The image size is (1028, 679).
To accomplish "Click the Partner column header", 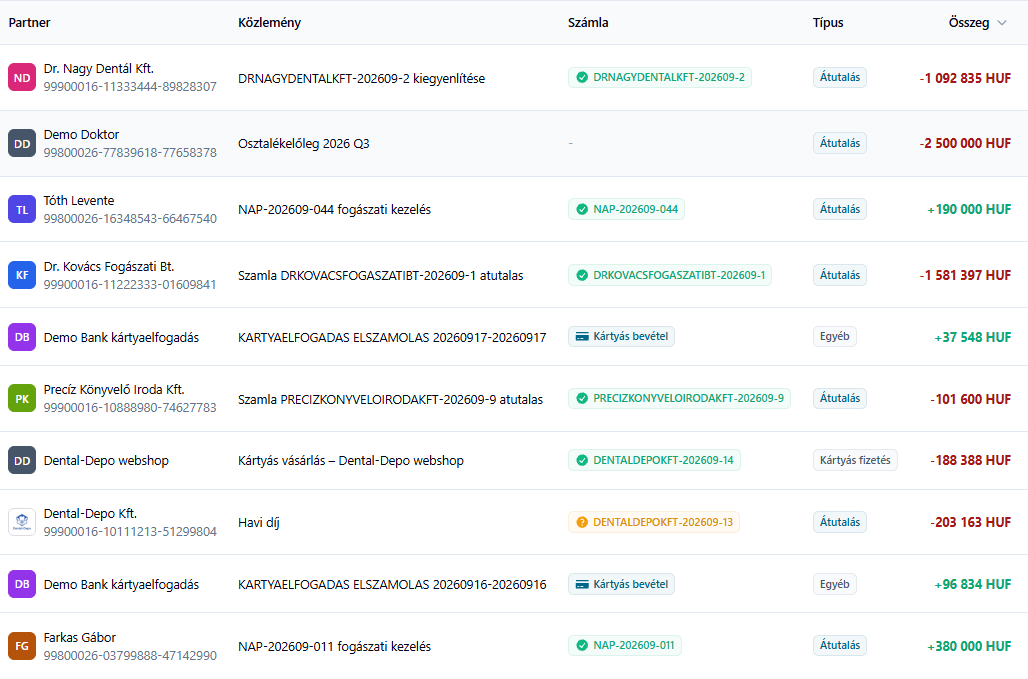I will coord(30,22).
